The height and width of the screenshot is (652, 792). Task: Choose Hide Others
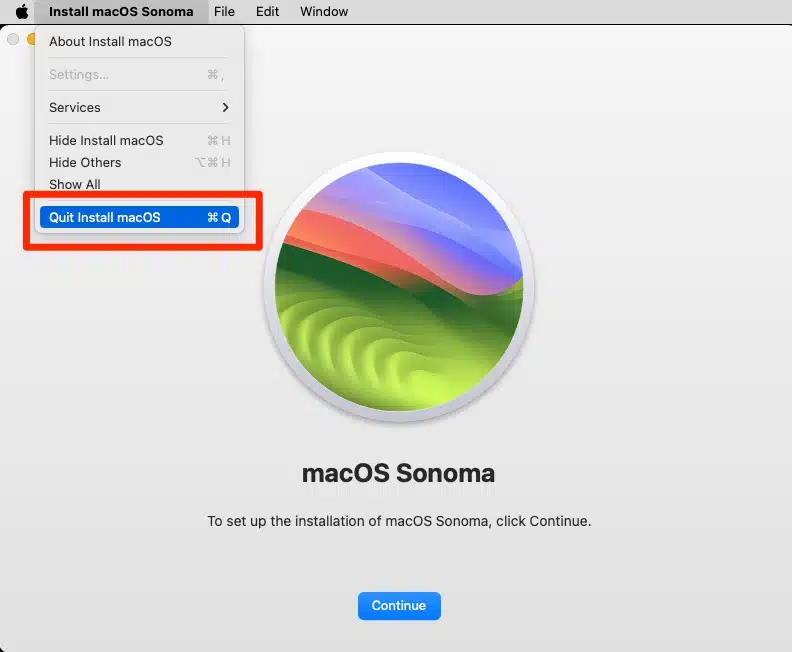point(139,163)
